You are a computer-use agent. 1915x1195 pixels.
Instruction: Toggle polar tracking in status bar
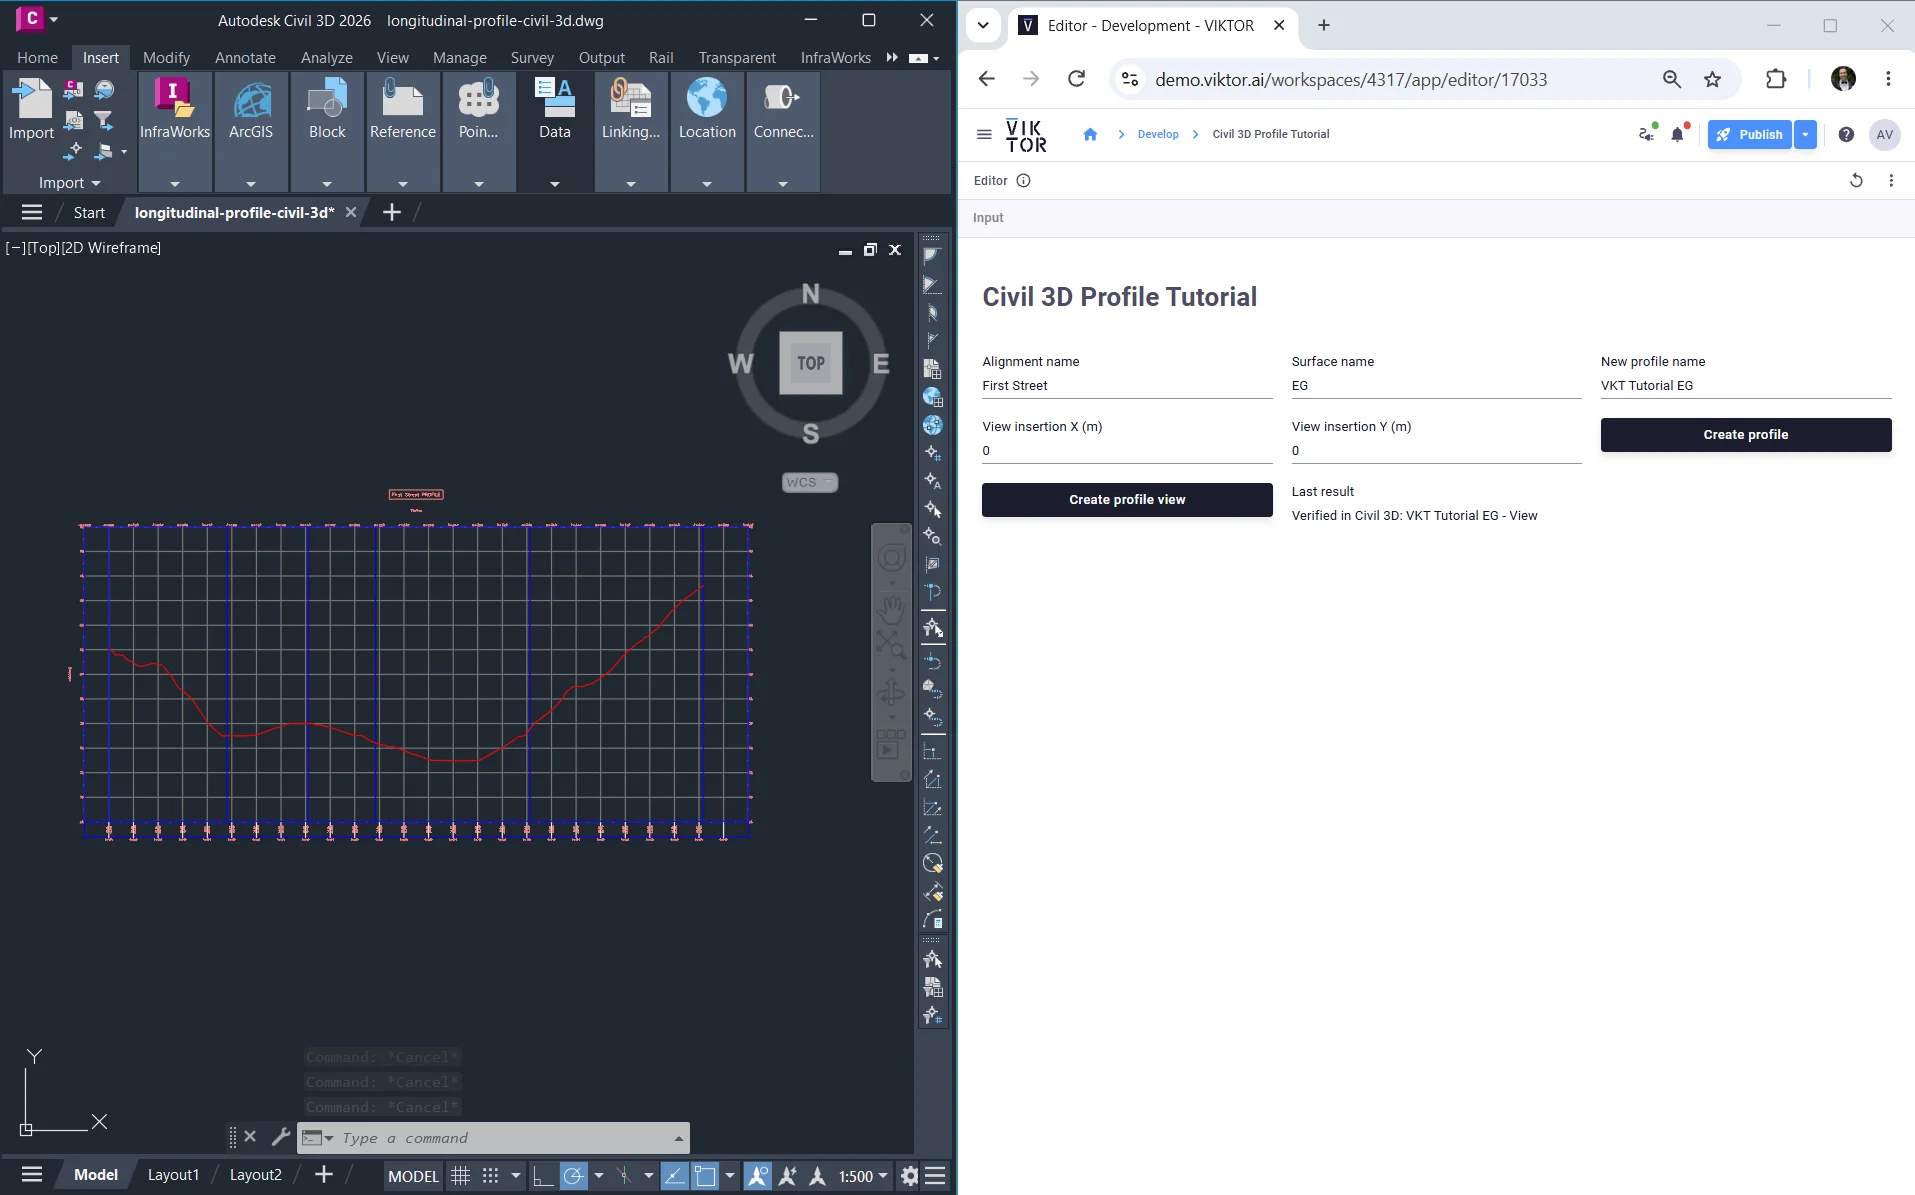(573, 1176)
